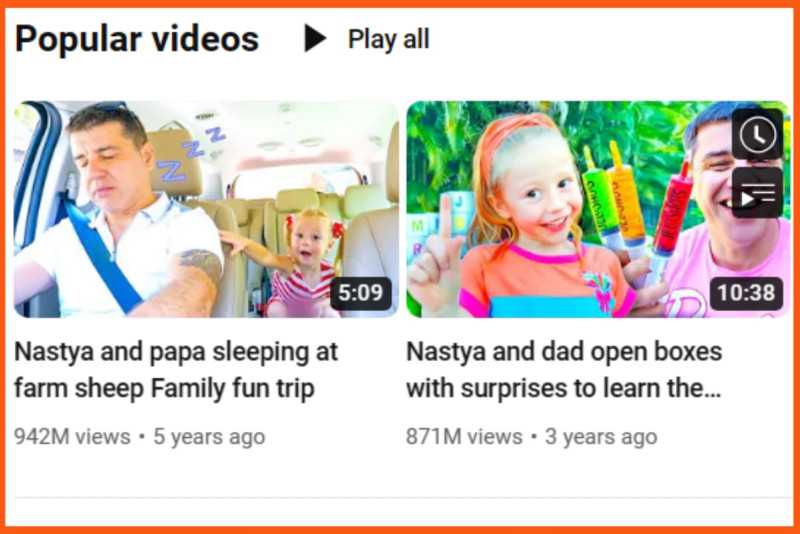Viewport: 800px width, 534px height.
Task: Click the 'farm sheep Family fun trip' text
Action: 164,388
